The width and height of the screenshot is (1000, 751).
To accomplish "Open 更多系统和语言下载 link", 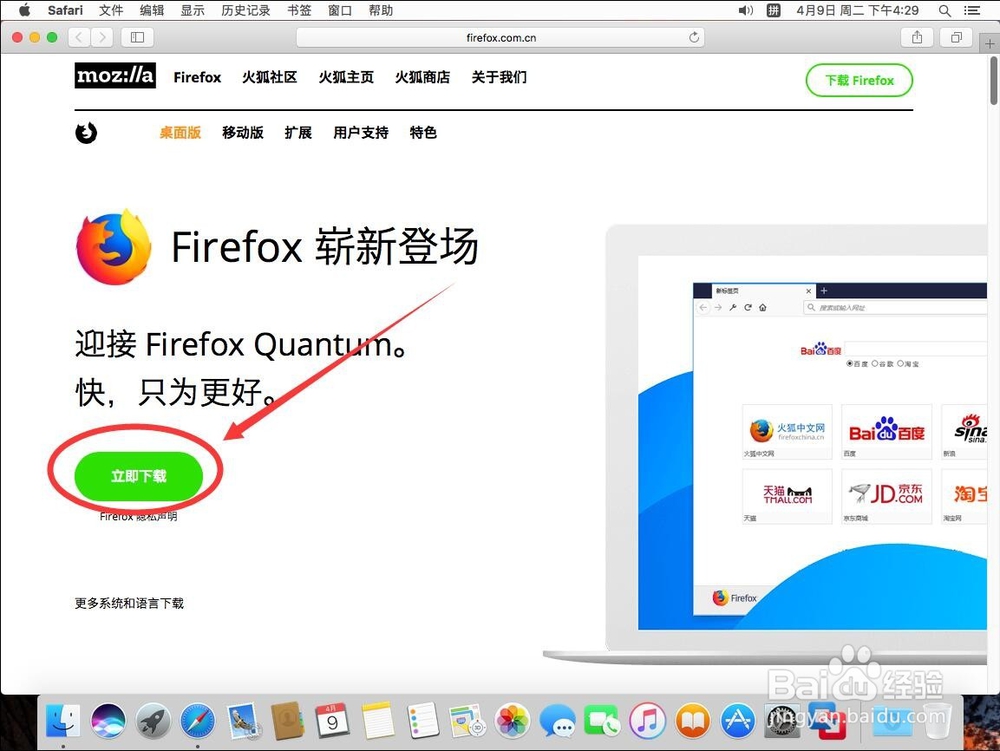I will coord(129,603).
